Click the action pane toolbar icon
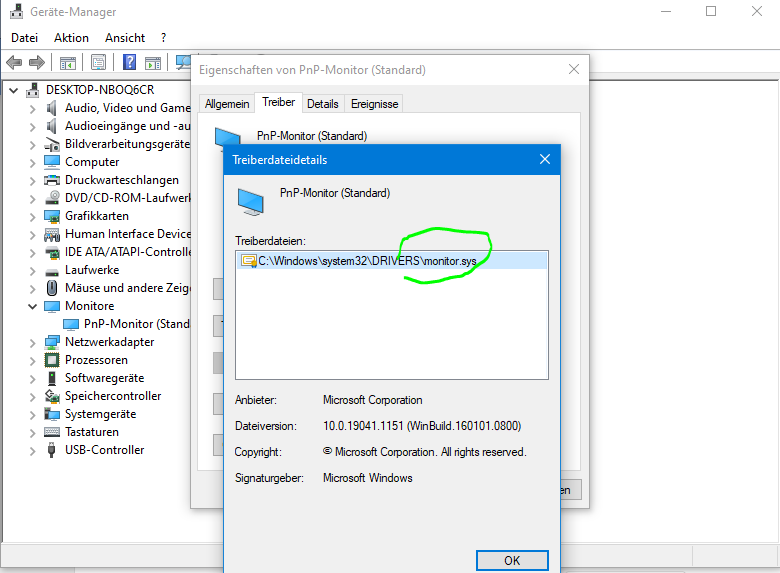 (x=153, y=63)
